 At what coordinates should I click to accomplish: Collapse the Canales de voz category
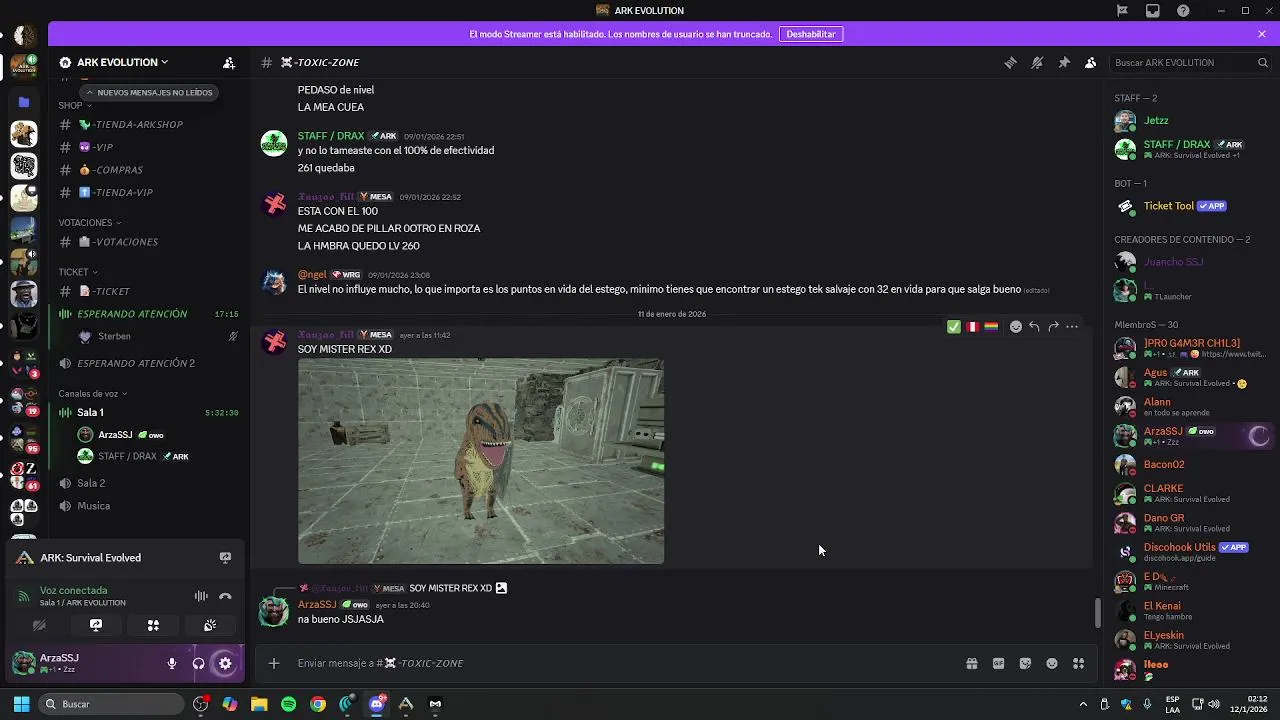(x=94, y=393)
